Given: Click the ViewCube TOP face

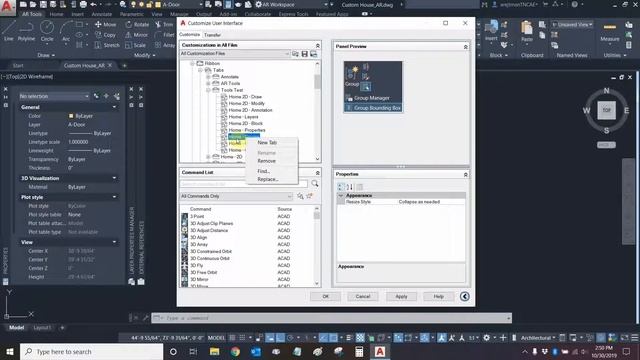Looking at the screenshot, I should [607, 110].
